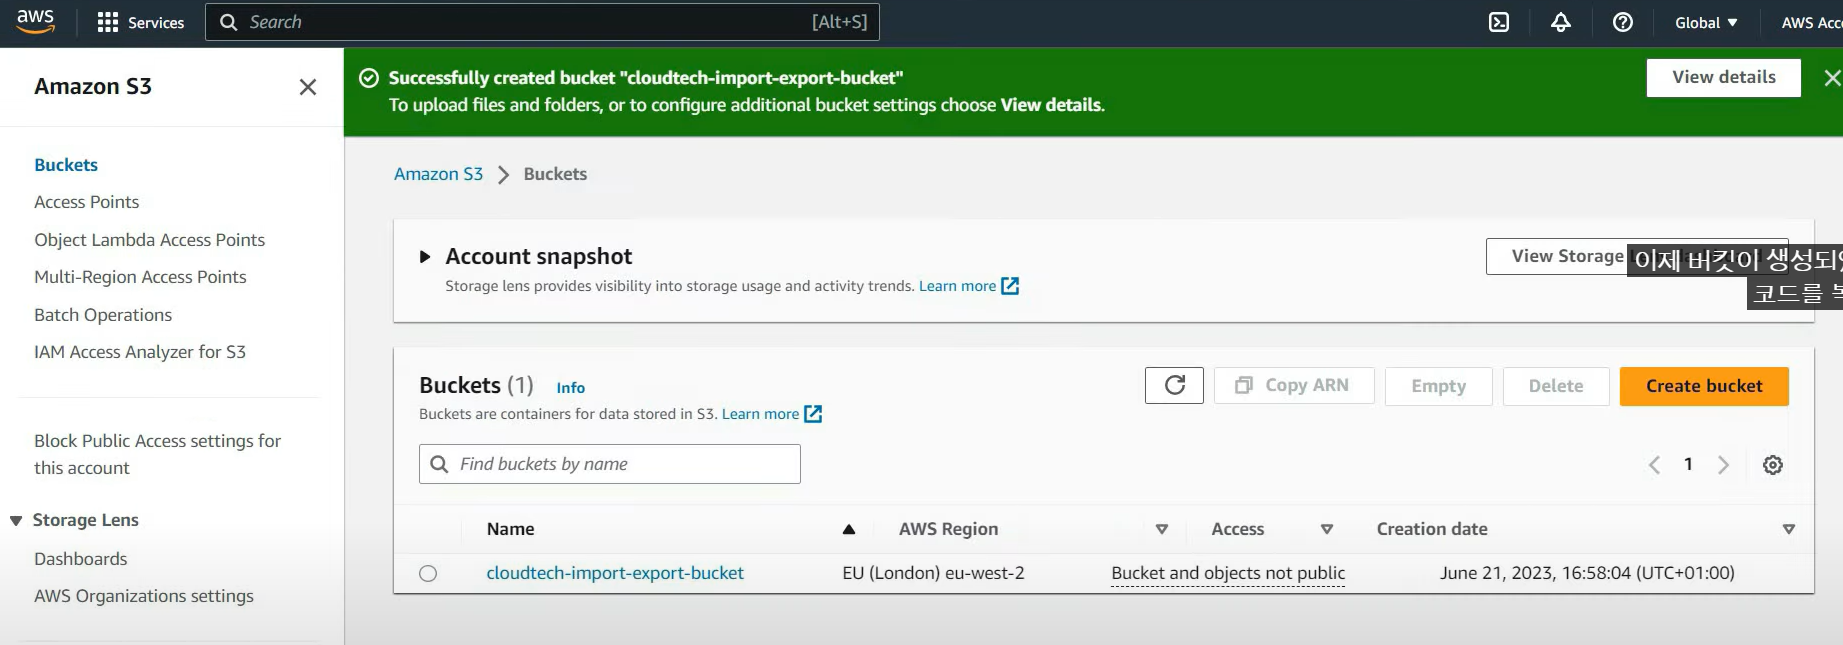Viewport: 1843px width, 645px height.
Task: Click page number 1 in pagination
Action: (x=1688, y=464)
